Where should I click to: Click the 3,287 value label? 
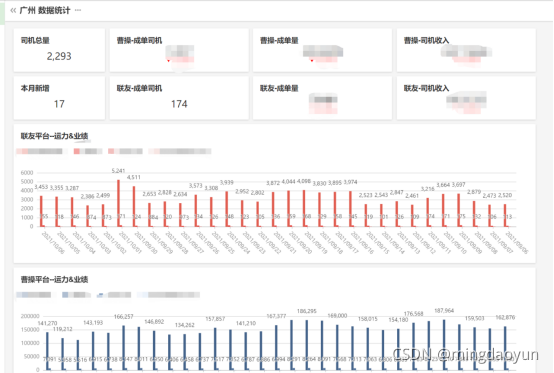72,188
